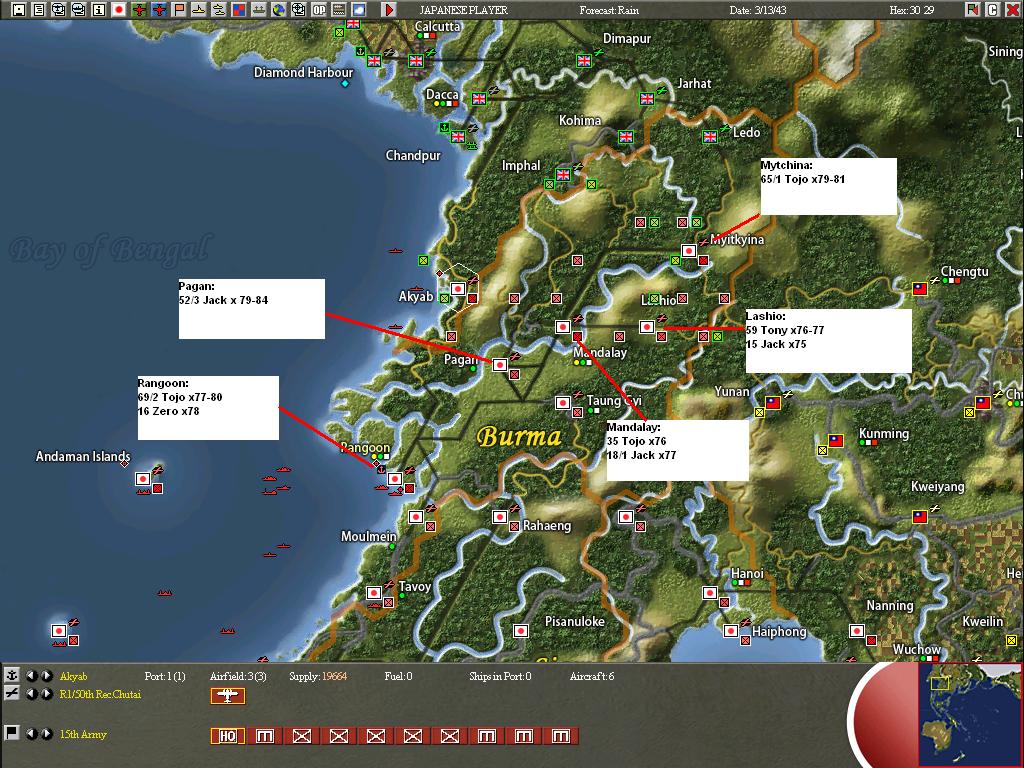Select the British base marker at Kohima

tap(626, 136)
